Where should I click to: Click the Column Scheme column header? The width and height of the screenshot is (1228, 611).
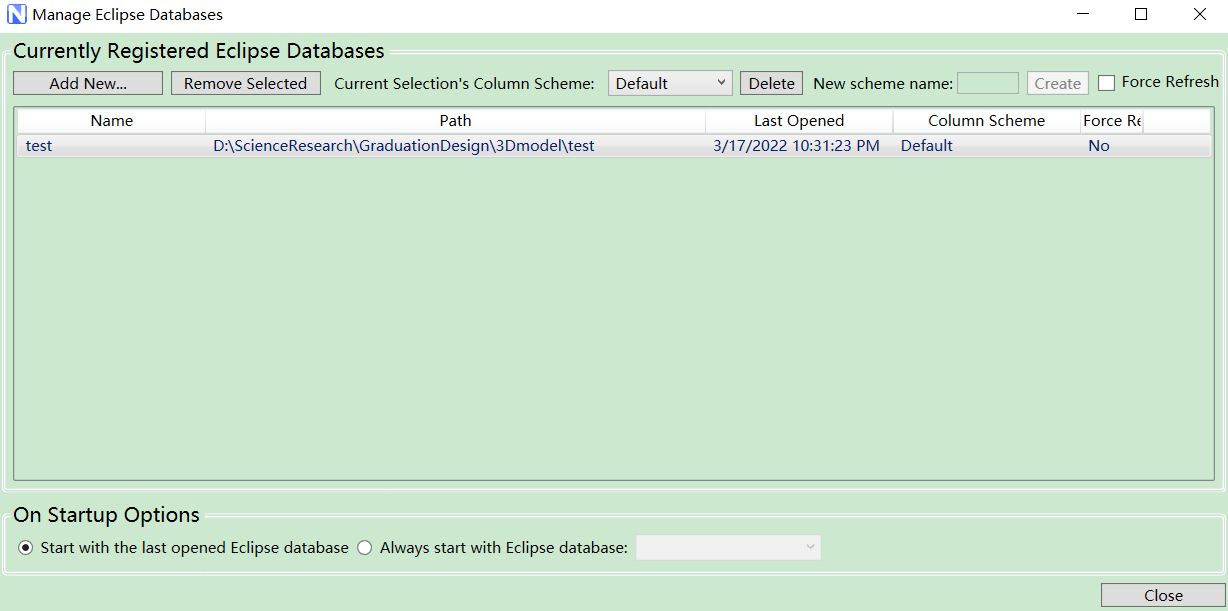[x=987, y=121]
